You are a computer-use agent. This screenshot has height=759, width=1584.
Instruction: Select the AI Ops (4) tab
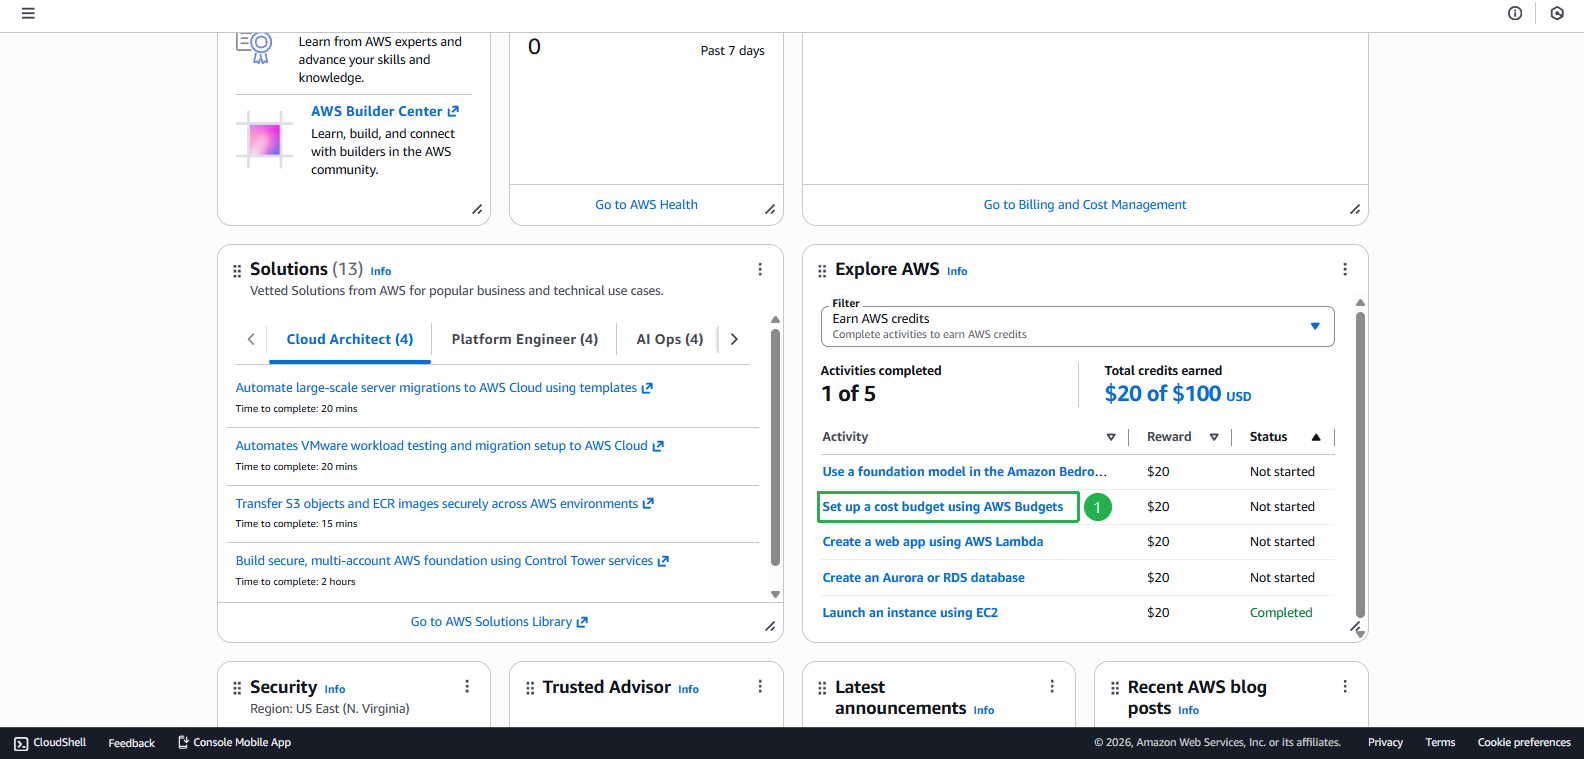point(670,339)
